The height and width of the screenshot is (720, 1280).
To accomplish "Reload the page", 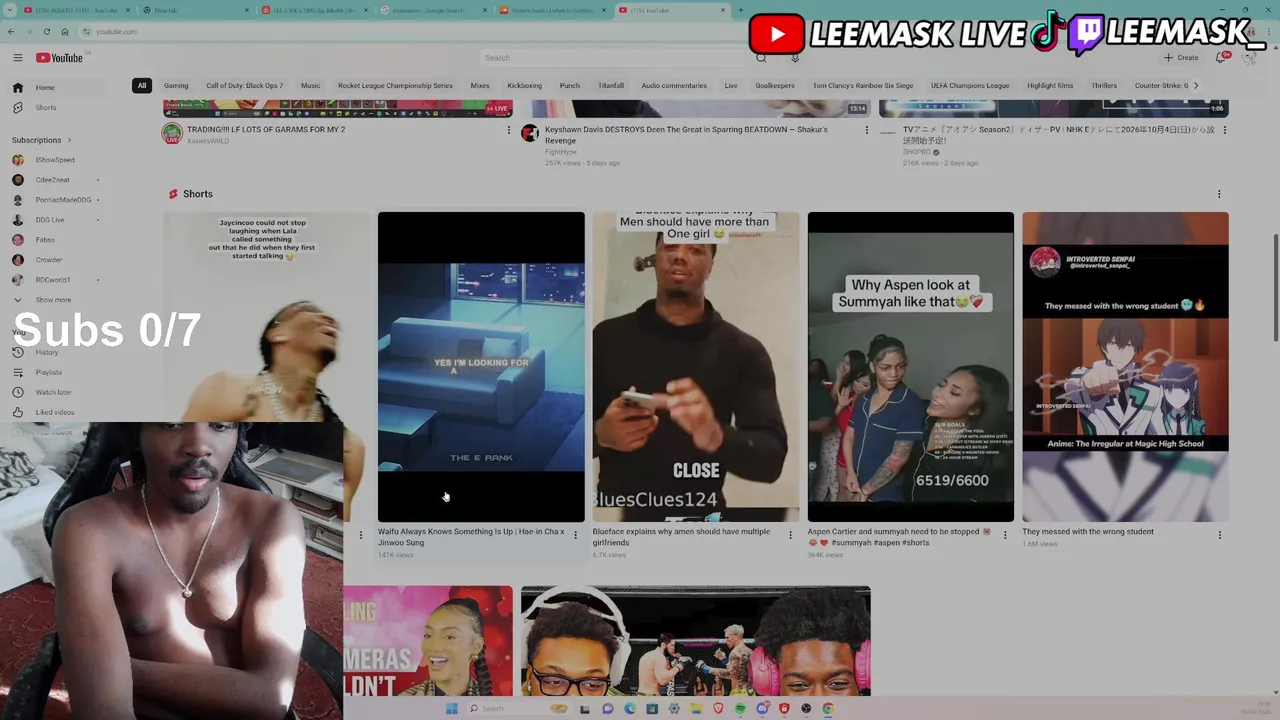I will (46, 31).
